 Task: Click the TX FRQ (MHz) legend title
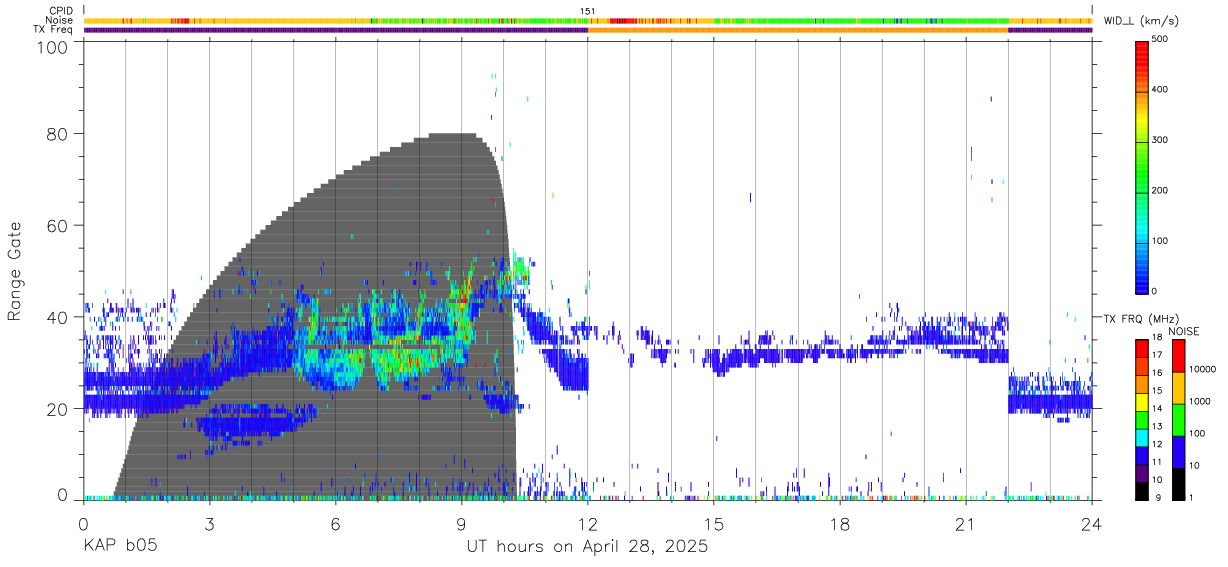(x=1139, y=319)
